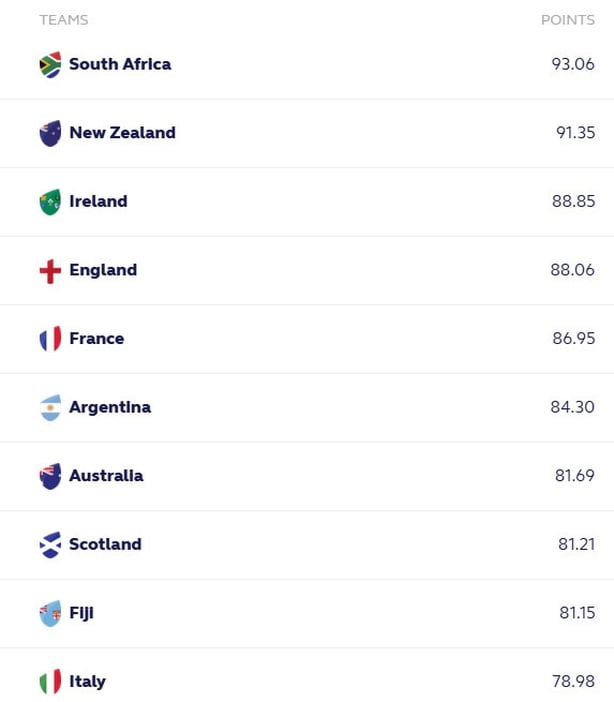614x702 pixels.
Task: Click the Fiji flag icon
Action: click(50, 614)
